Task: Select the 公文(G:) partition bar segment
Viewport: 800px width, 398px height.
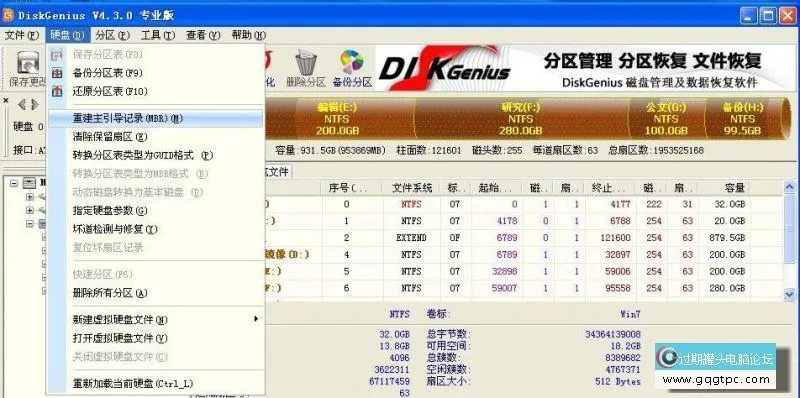Action: [666, 119]
